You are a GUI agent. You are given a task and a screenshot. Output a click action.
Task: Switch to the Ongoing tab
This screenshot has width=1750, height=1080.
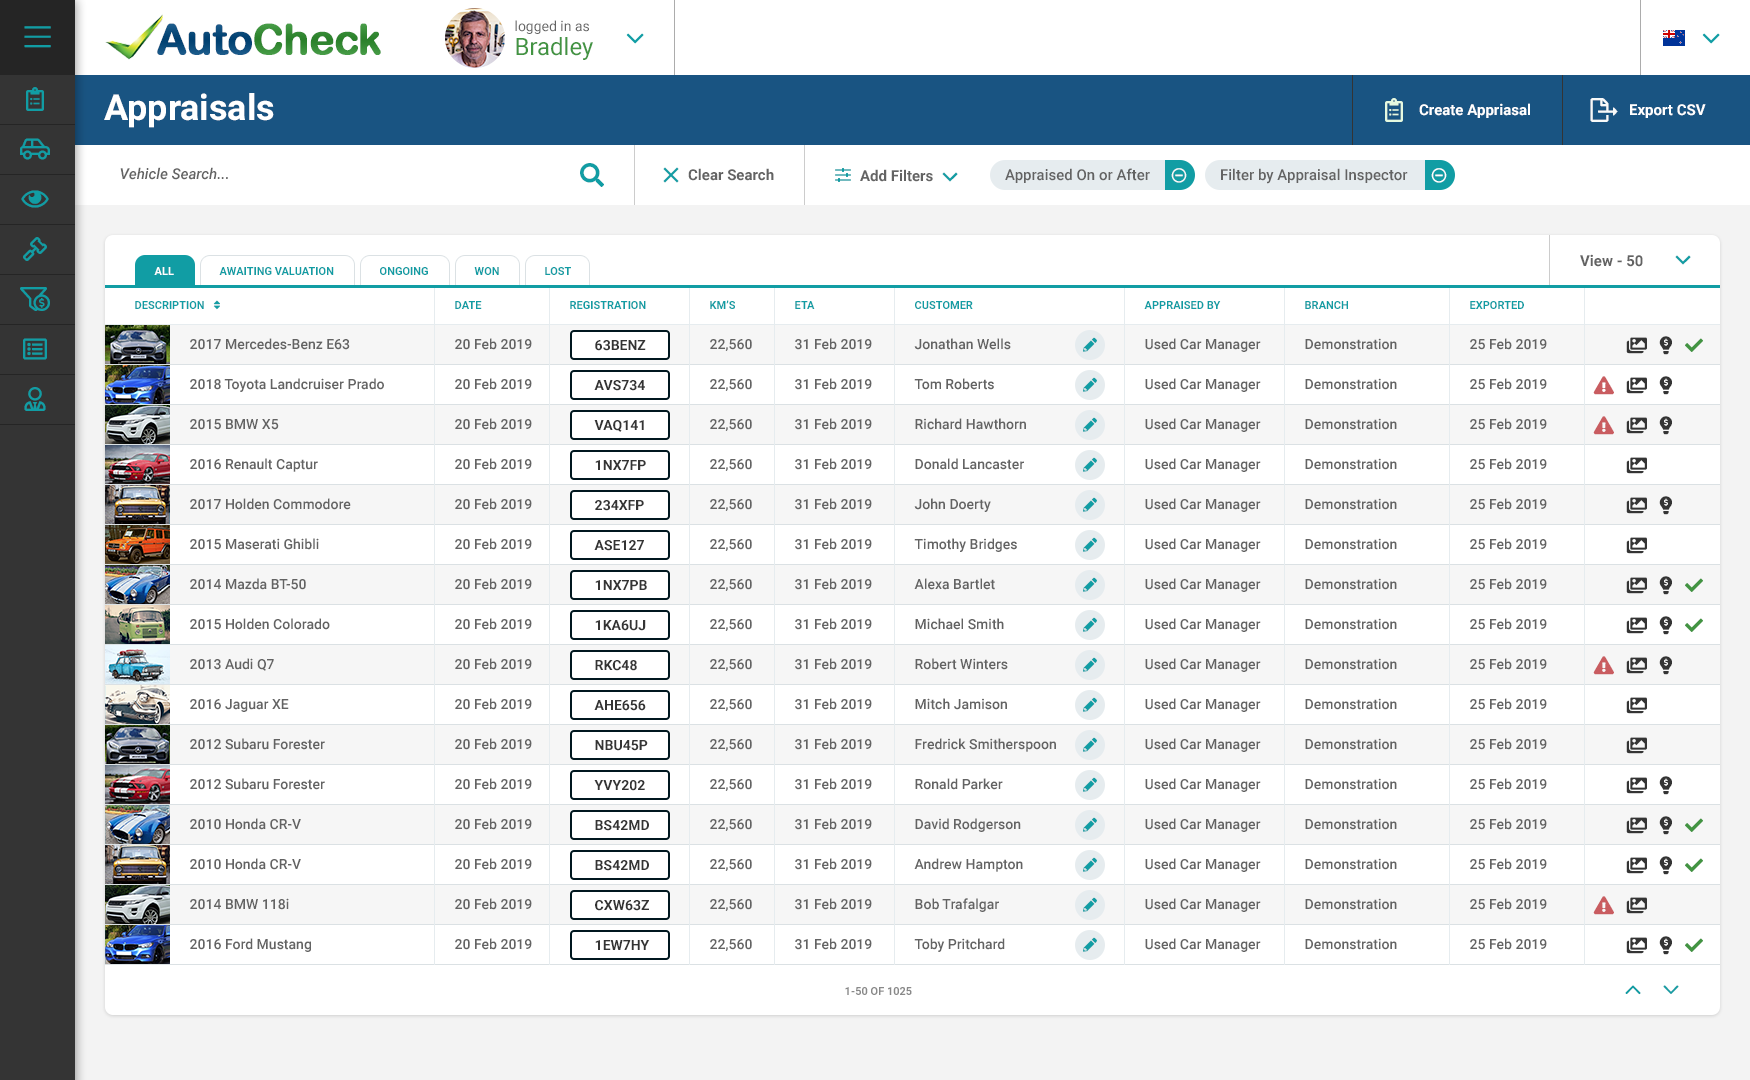404,271
